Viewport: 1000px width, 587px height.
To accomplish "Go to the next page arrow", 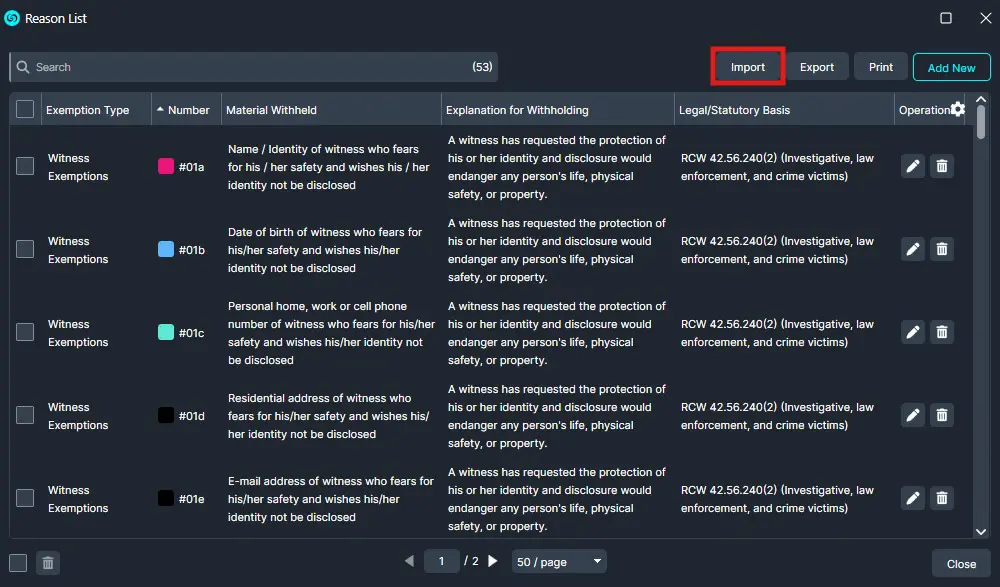I will pyautogui.click(x=492, y=561).
